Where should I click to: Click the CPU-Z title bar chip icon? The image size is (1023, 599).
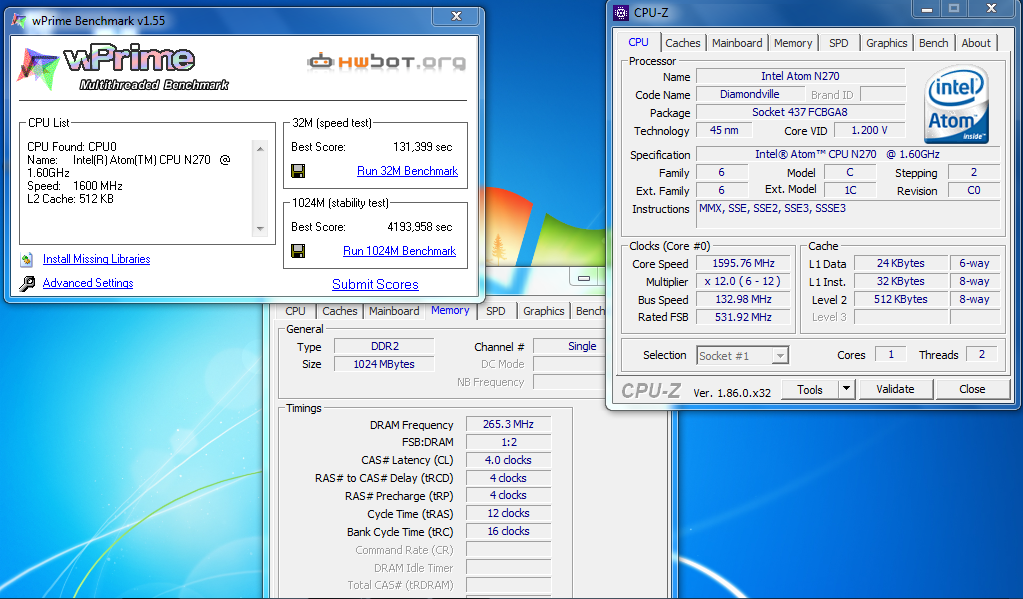[x=621, y=12]
